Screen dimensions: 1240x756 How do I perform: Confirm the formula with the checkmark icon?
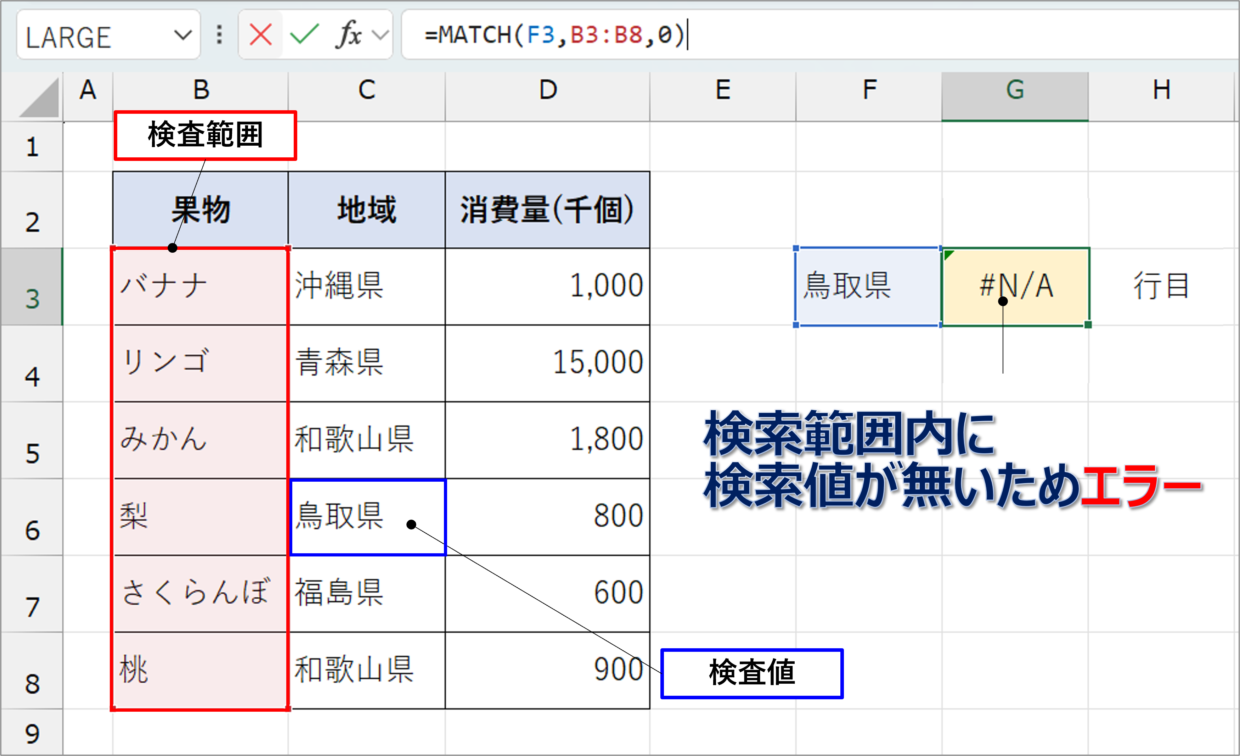[x=304, y=35]
